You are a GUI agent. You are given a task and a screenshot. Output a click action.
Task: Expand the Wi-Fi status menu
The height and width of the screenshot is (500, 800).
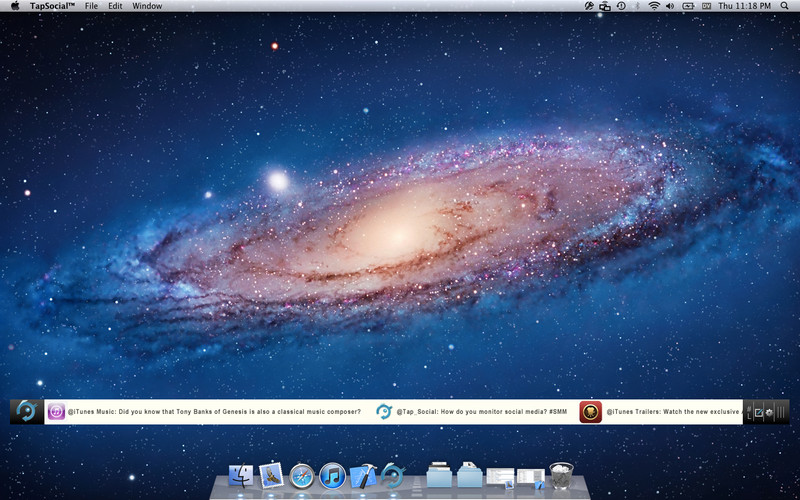click(x=654, y=6)
